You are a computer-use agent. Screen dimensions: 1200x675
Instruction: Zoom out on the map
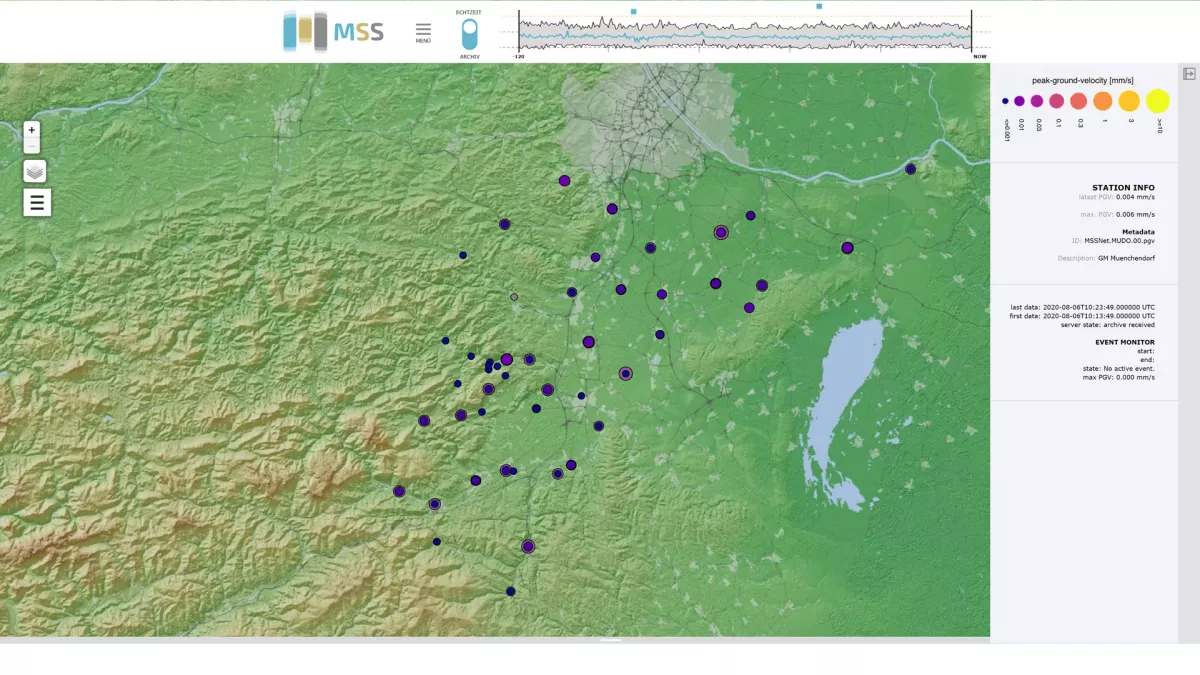pos(32,146)
